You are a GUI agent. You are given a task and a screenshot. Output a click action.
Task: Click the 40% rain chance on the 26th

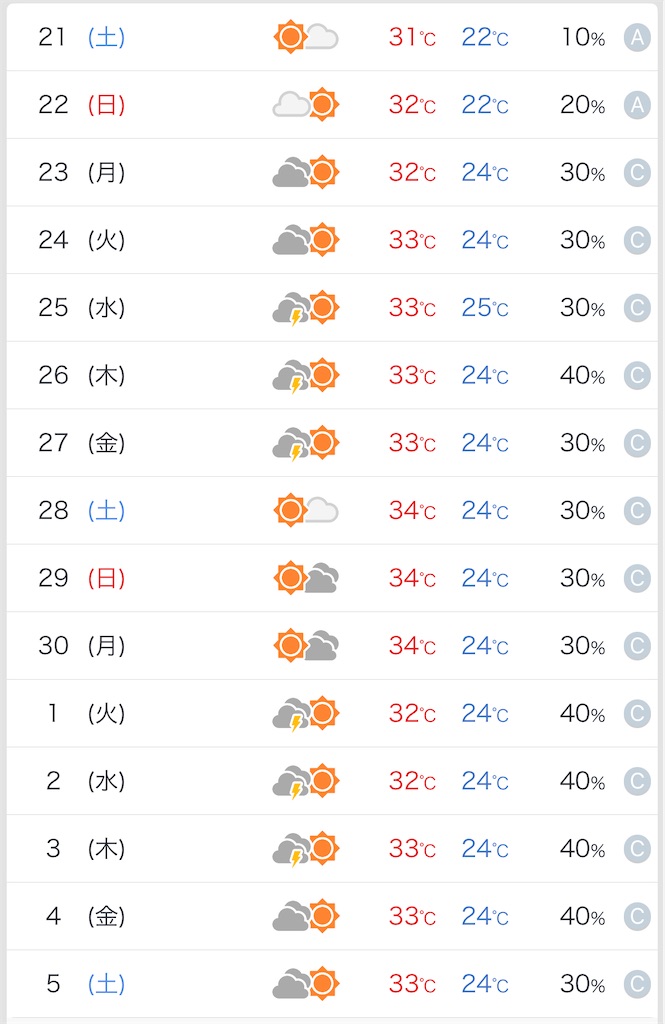coord(582,375)
